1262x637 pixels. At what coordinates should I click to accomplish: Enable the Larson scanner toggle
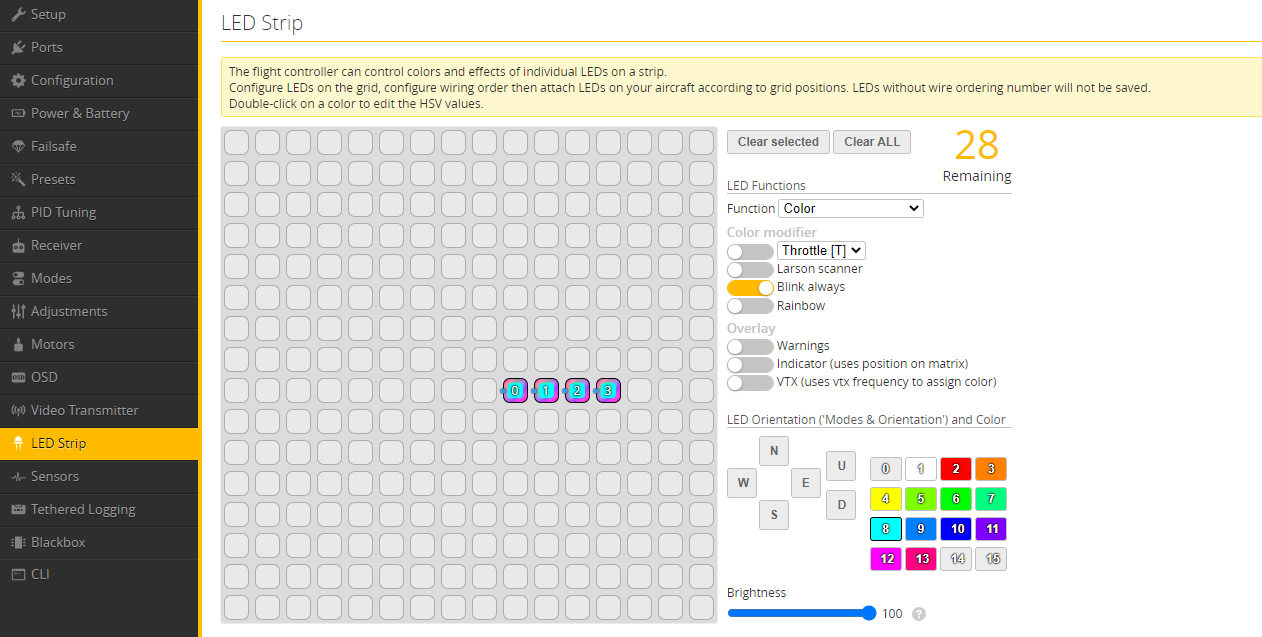(749, 269)
